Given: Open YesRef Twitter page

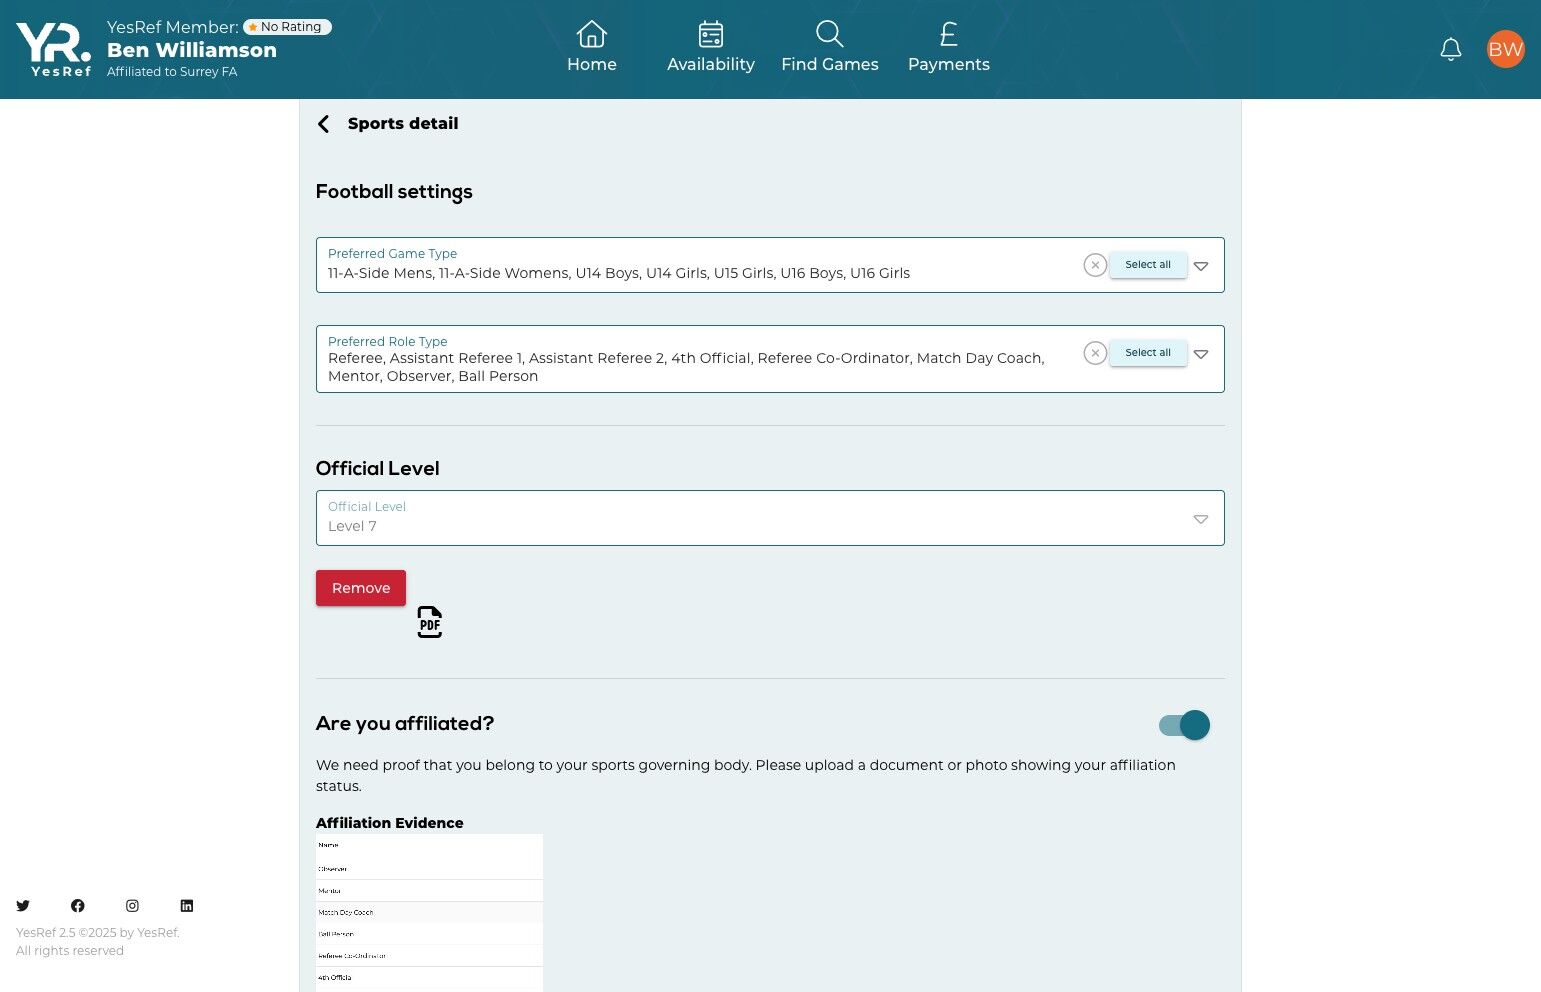Looking at the screenshot, I should pos(23,906).
